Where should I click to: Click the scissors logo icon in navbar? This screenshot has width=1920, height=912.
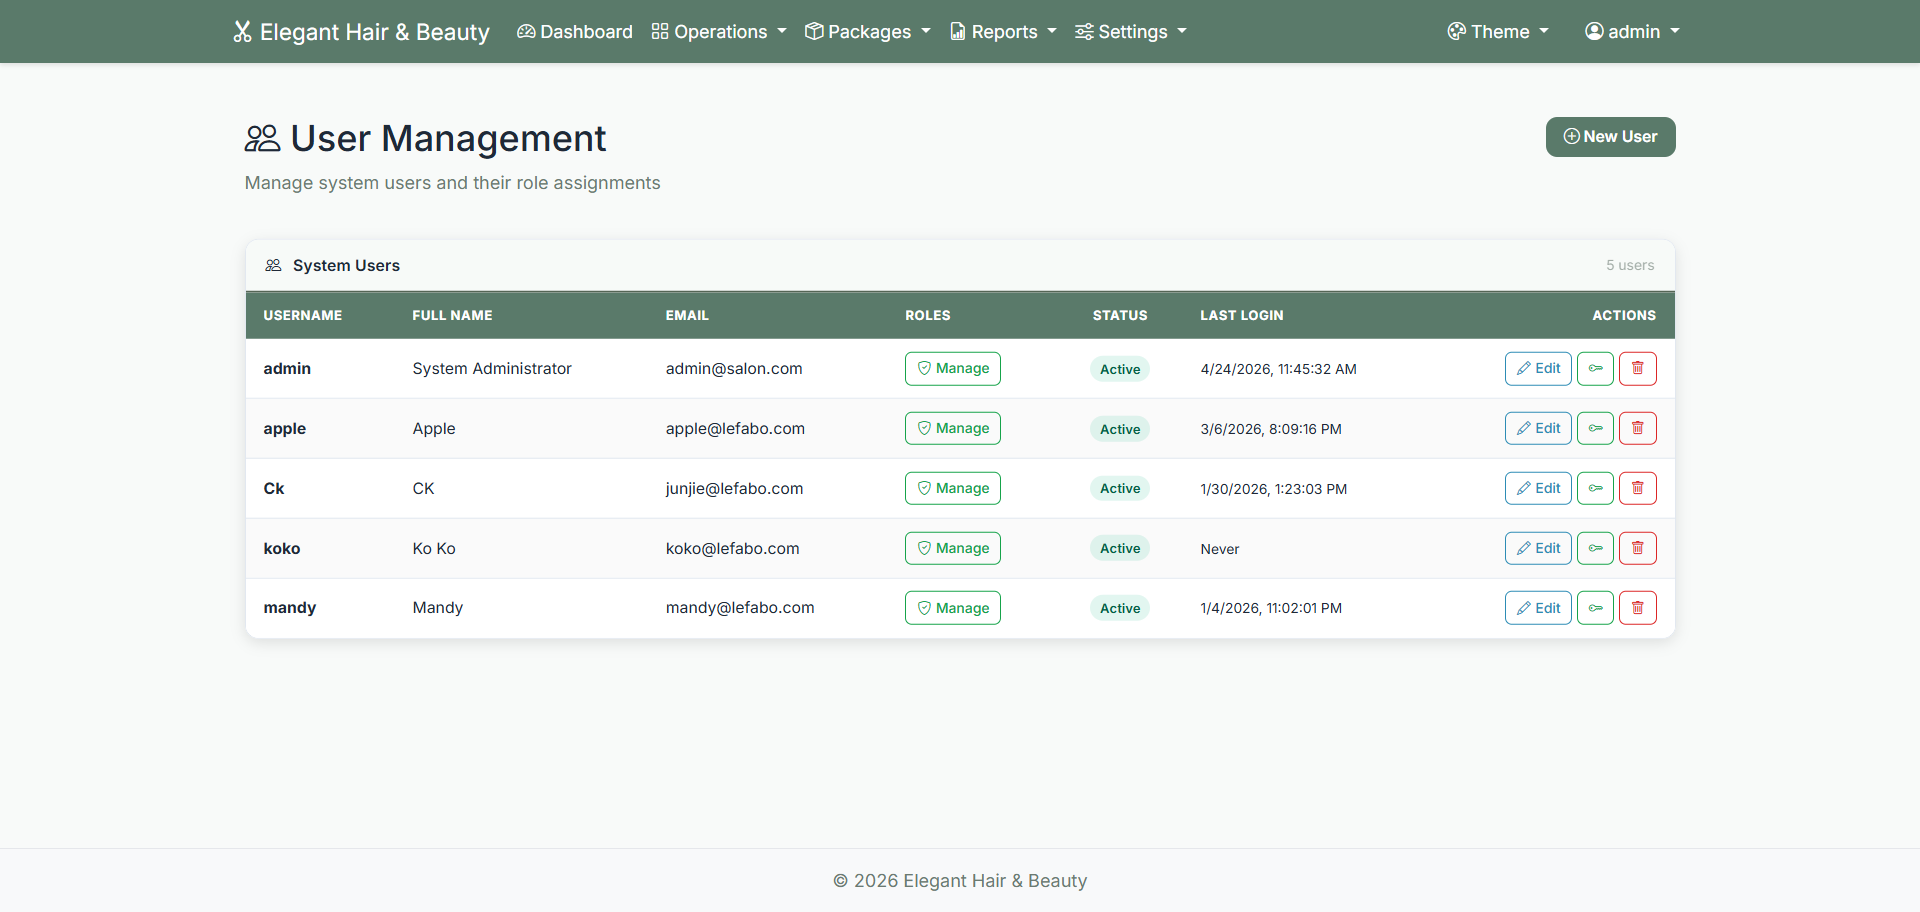coord(242,32)
